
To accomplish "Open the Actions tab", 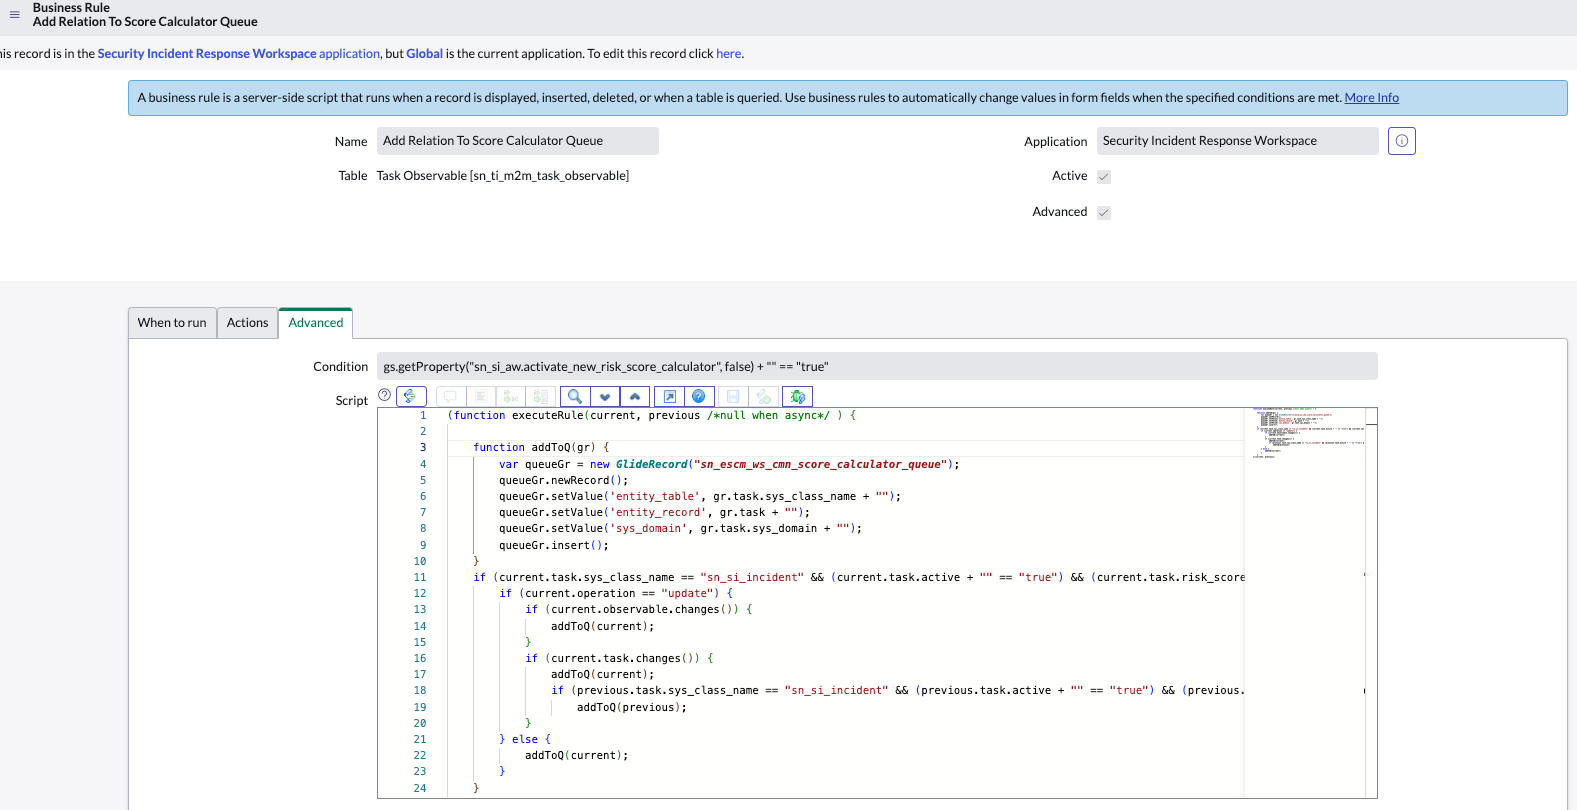I will pyautogui.click(x=247, y=323).
